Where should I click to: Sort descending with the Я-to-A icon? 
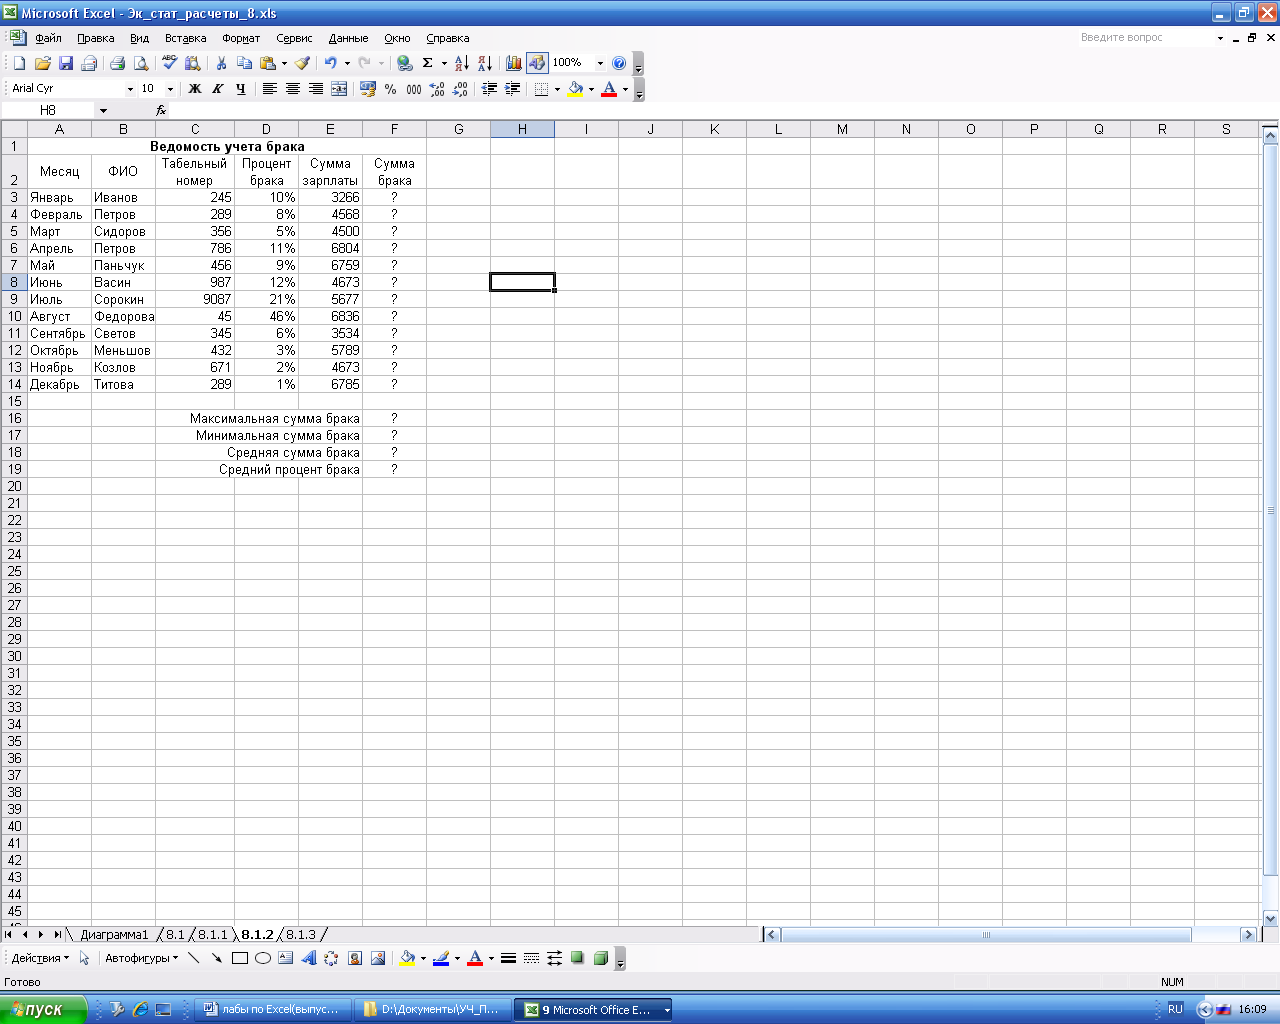(x=484, y=63)
